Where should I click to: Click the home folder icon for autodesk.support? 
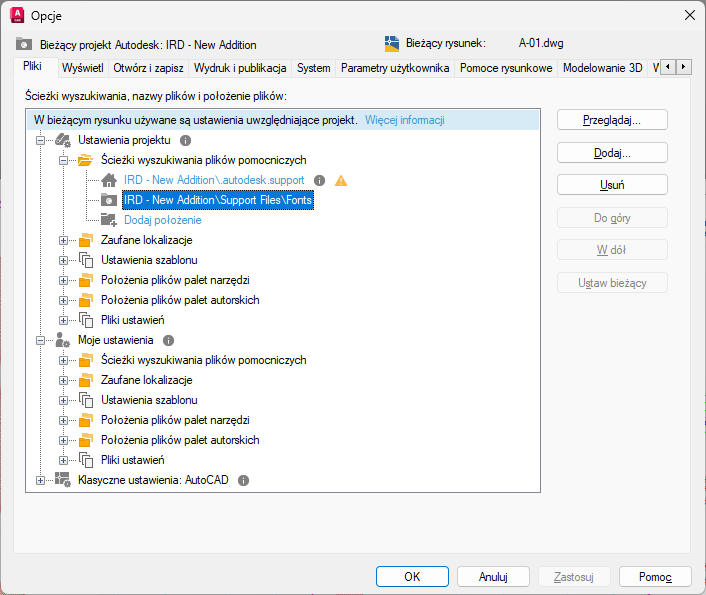click(x=109, y=180)
